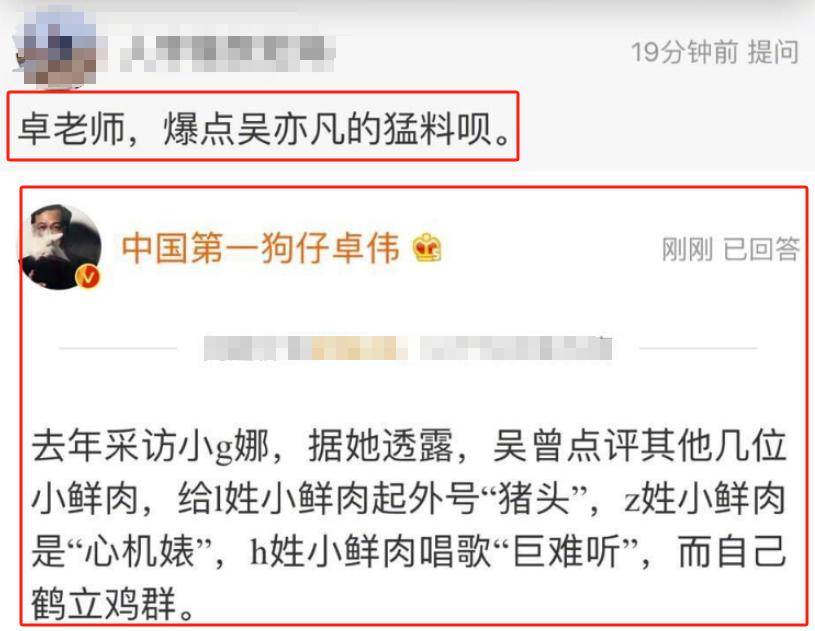This screenshot has width=815, height=631.
Task: Click the answer line mentioning “猪头”
Action: pos(409,498)
